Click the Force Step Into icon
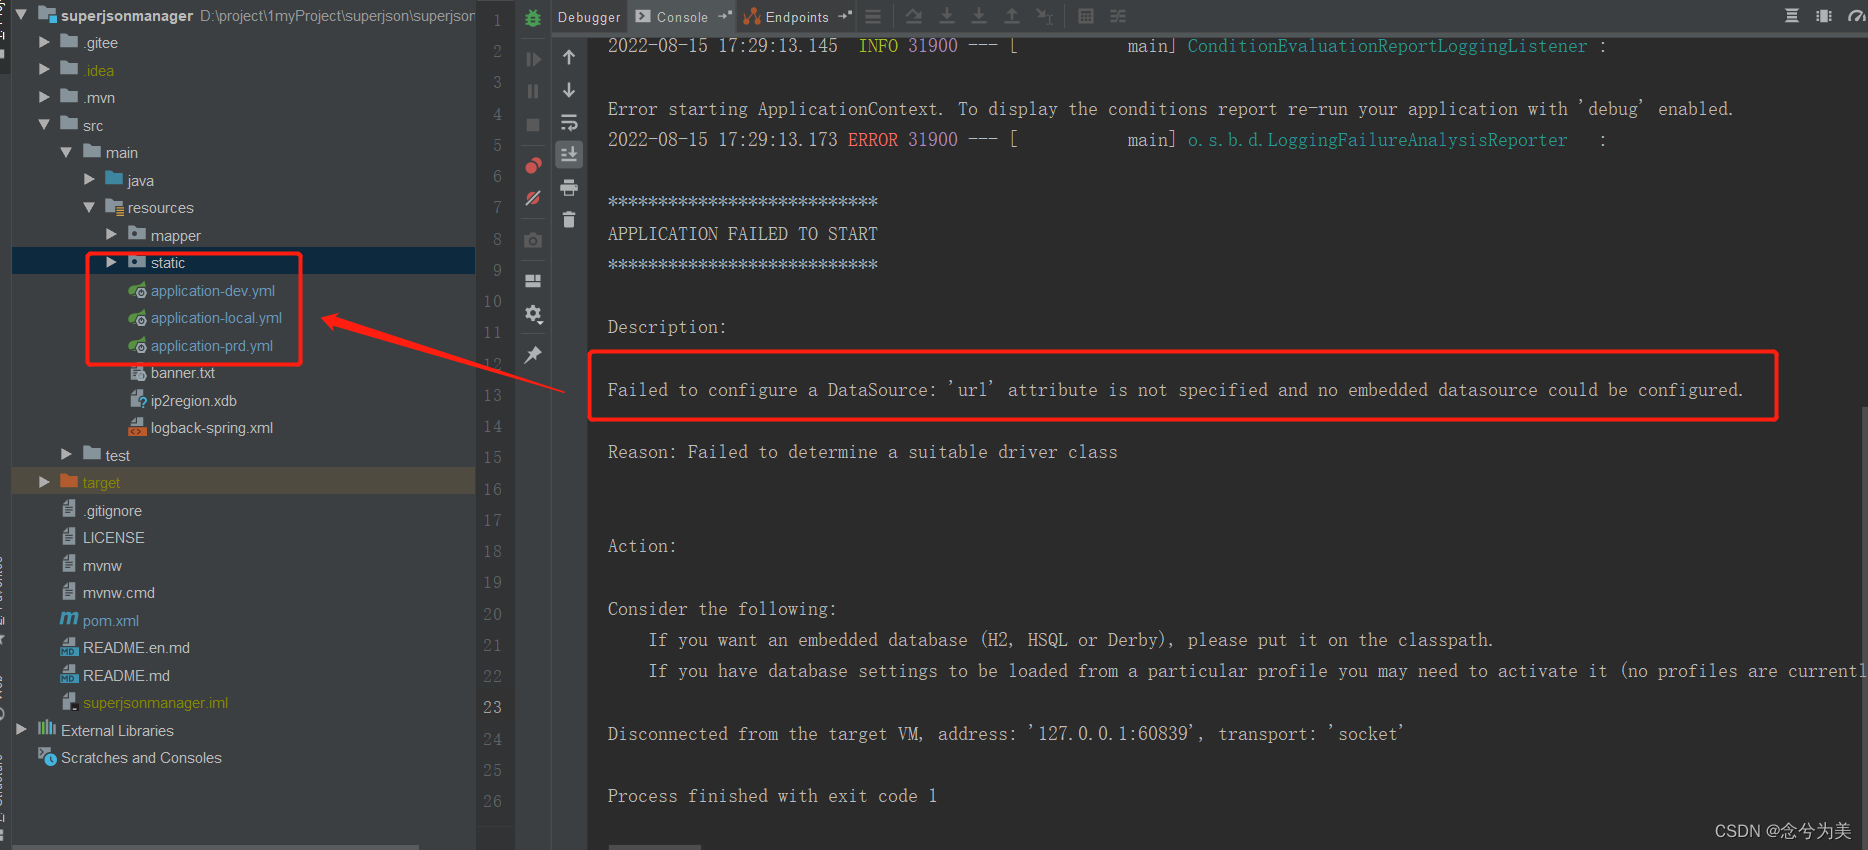The height and width of the screenshot is (850, 1868). (x=979, y=16)
